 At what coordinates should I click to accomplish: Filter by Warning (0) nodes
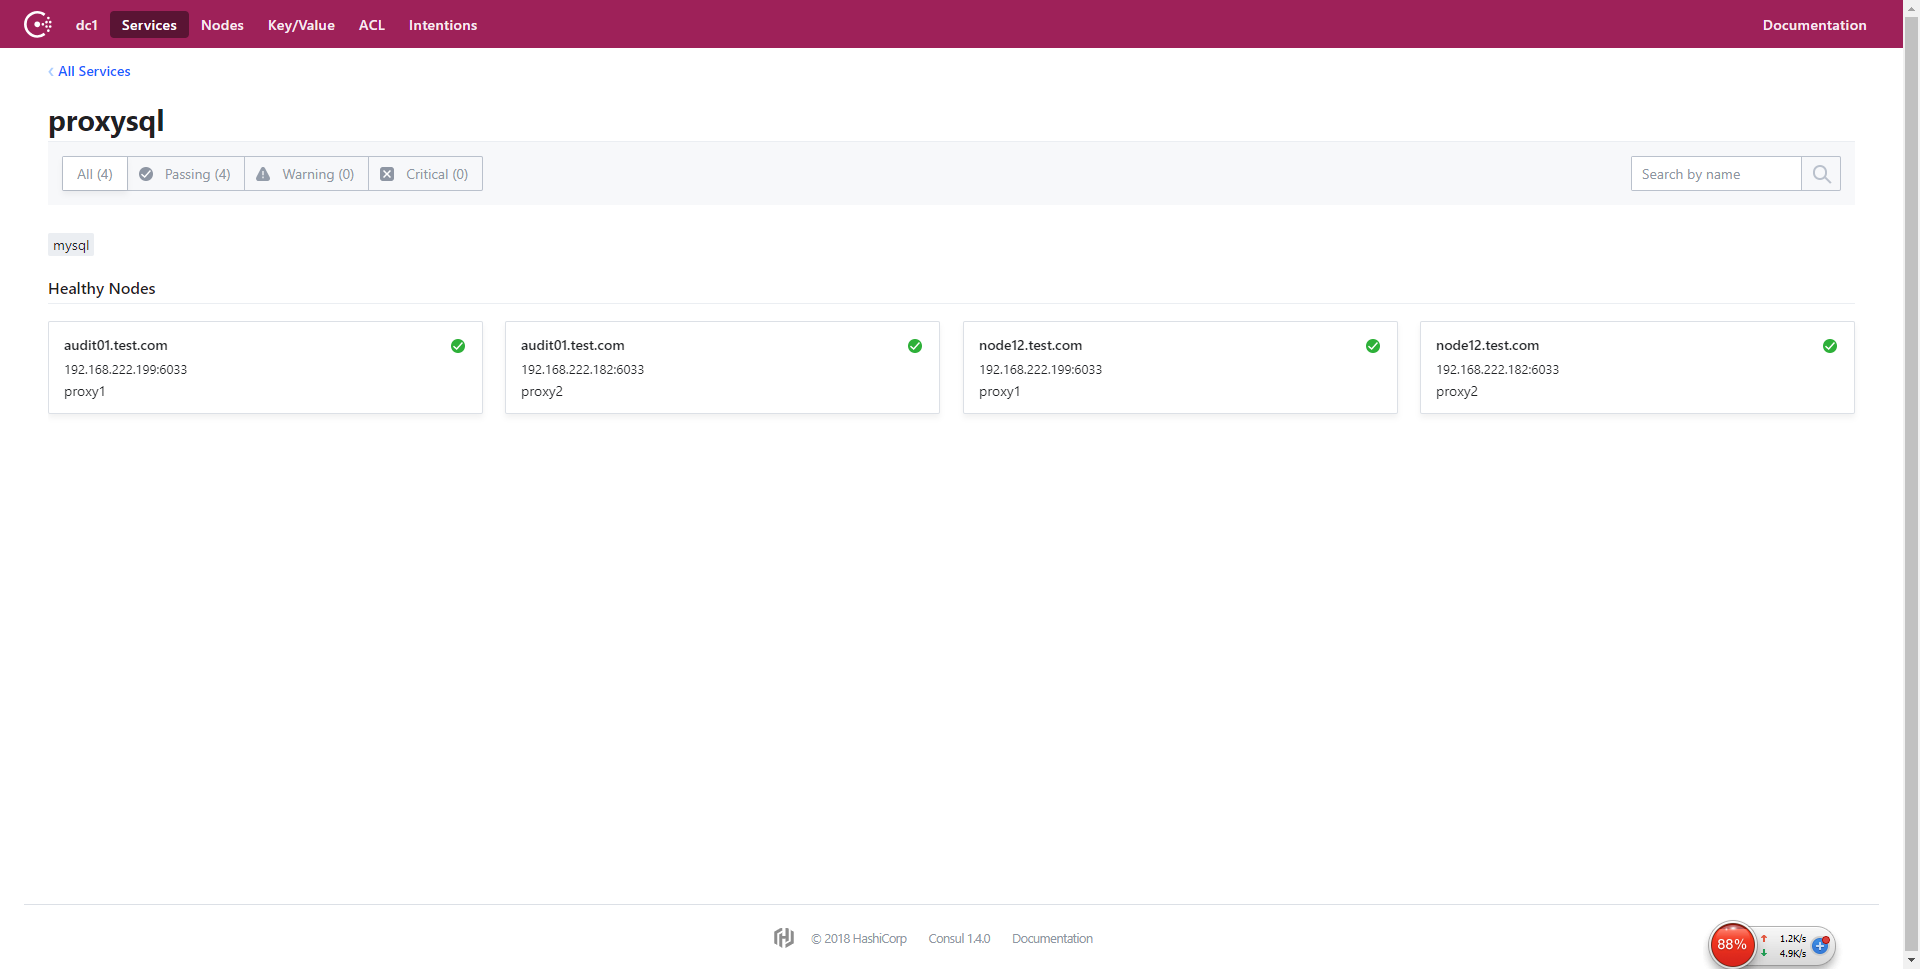click(307, 174)
